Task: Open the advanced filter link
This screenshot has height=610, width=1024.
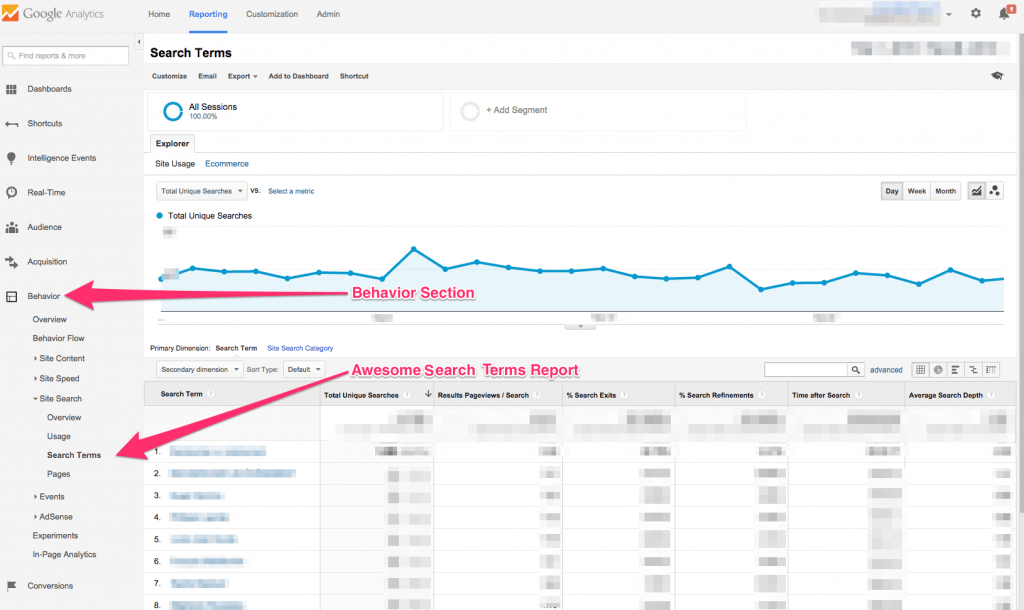Action: click(x=886, y=370)
